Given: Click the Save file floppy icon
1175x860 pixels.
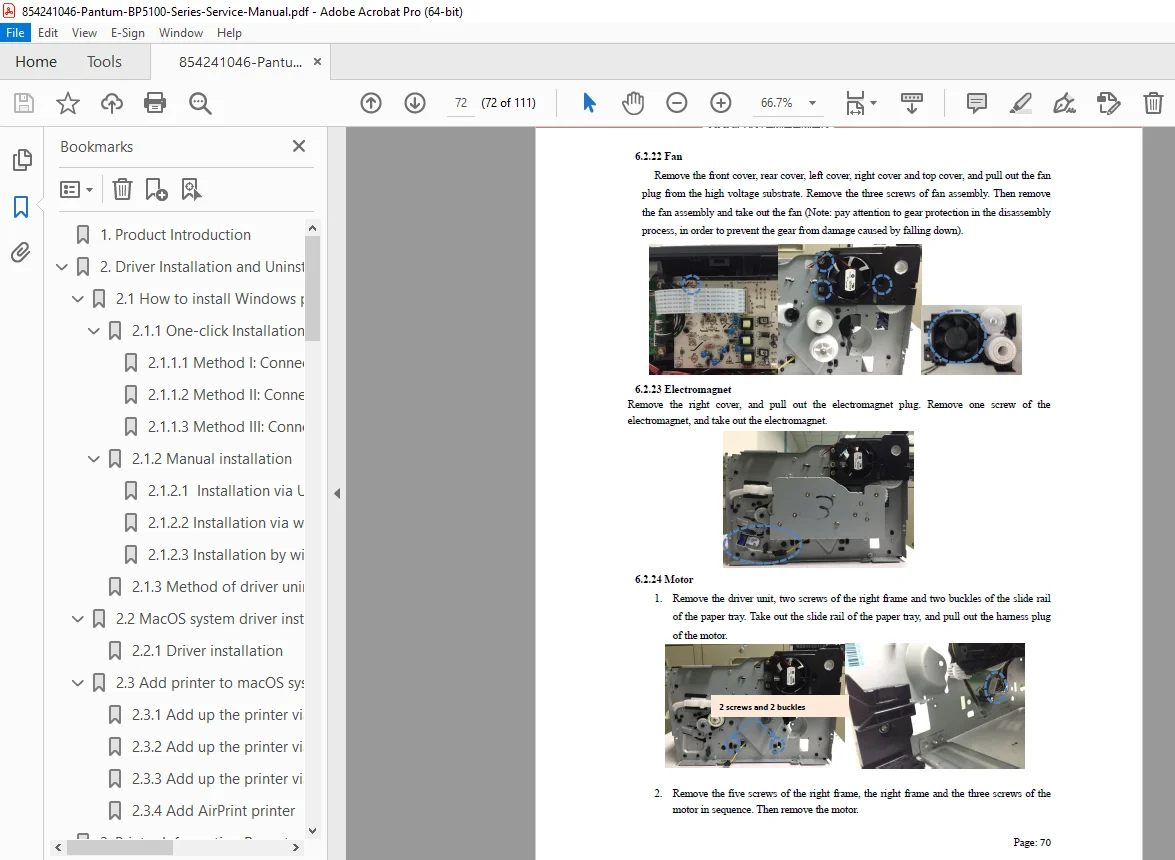Looking at the screenshot, I should 24,103.
